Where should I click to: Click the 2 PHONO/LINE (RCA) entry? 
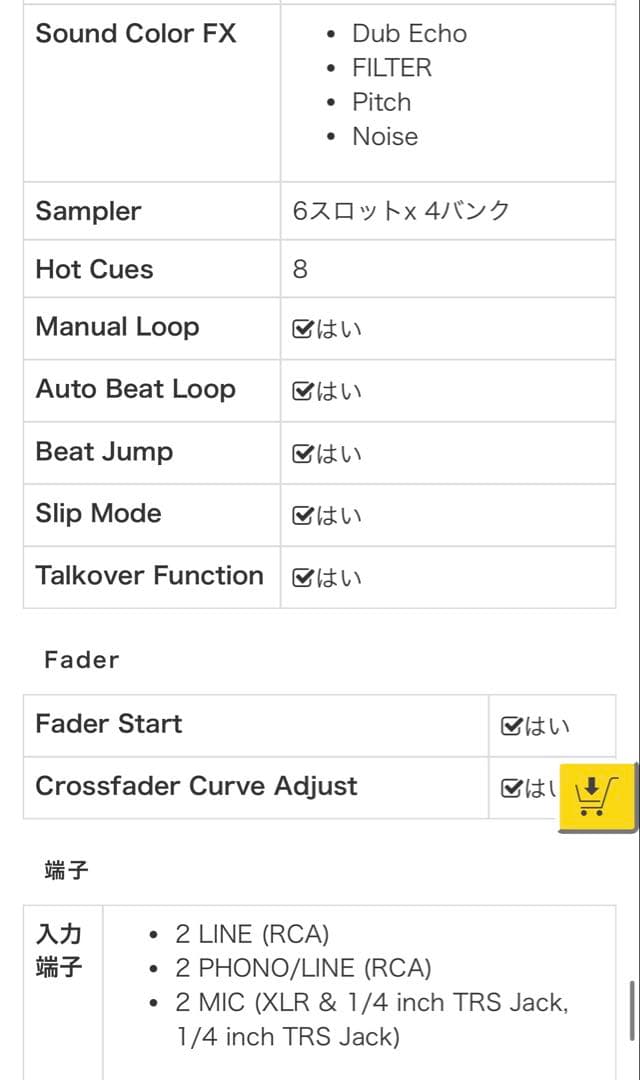click(303, 968)
